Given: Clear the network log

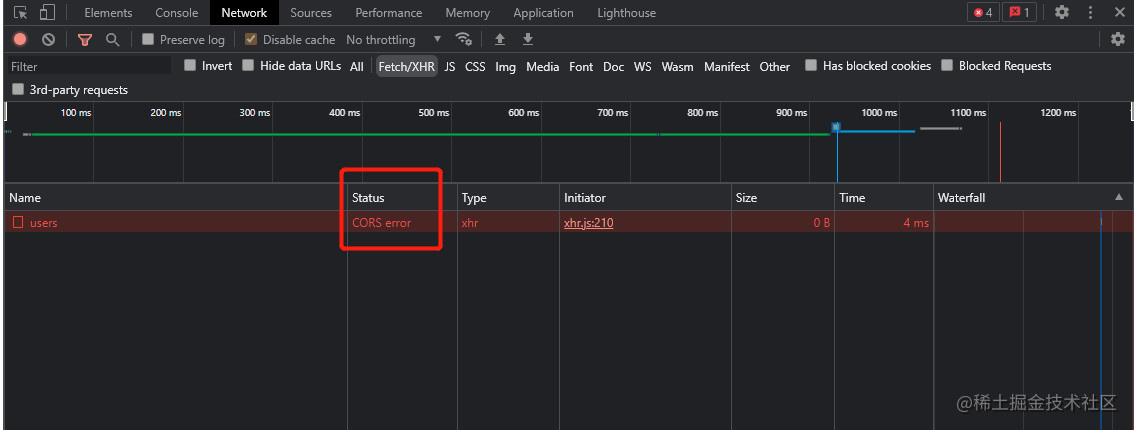Looking at the screenshot, I should tap(48, 40).
